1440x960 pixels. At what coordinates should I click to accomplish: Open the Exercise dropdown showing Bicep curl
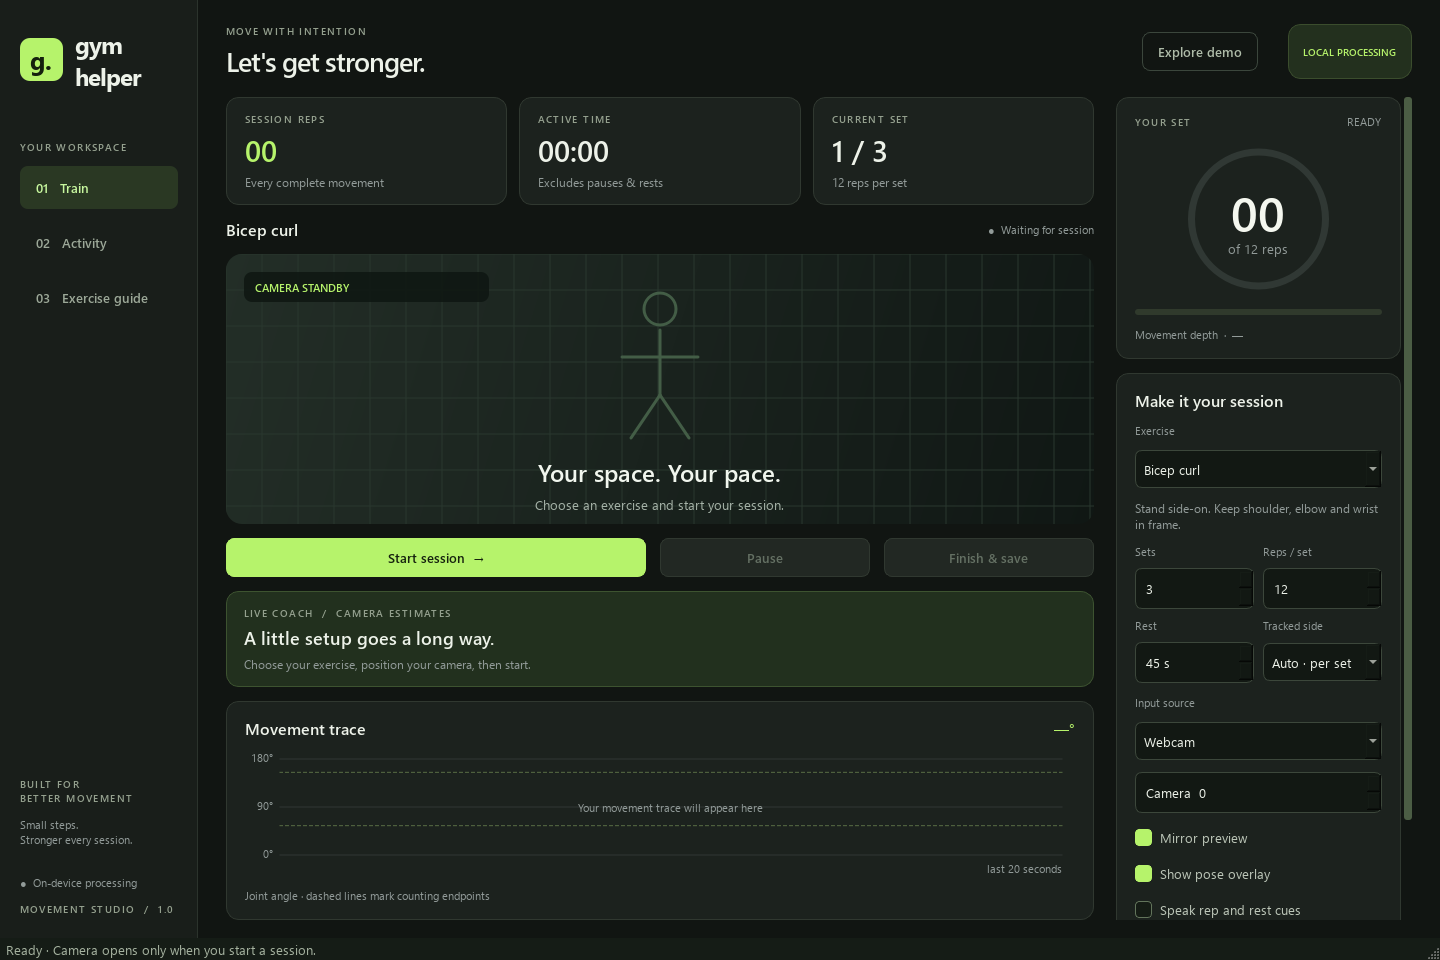[1258, 469]
